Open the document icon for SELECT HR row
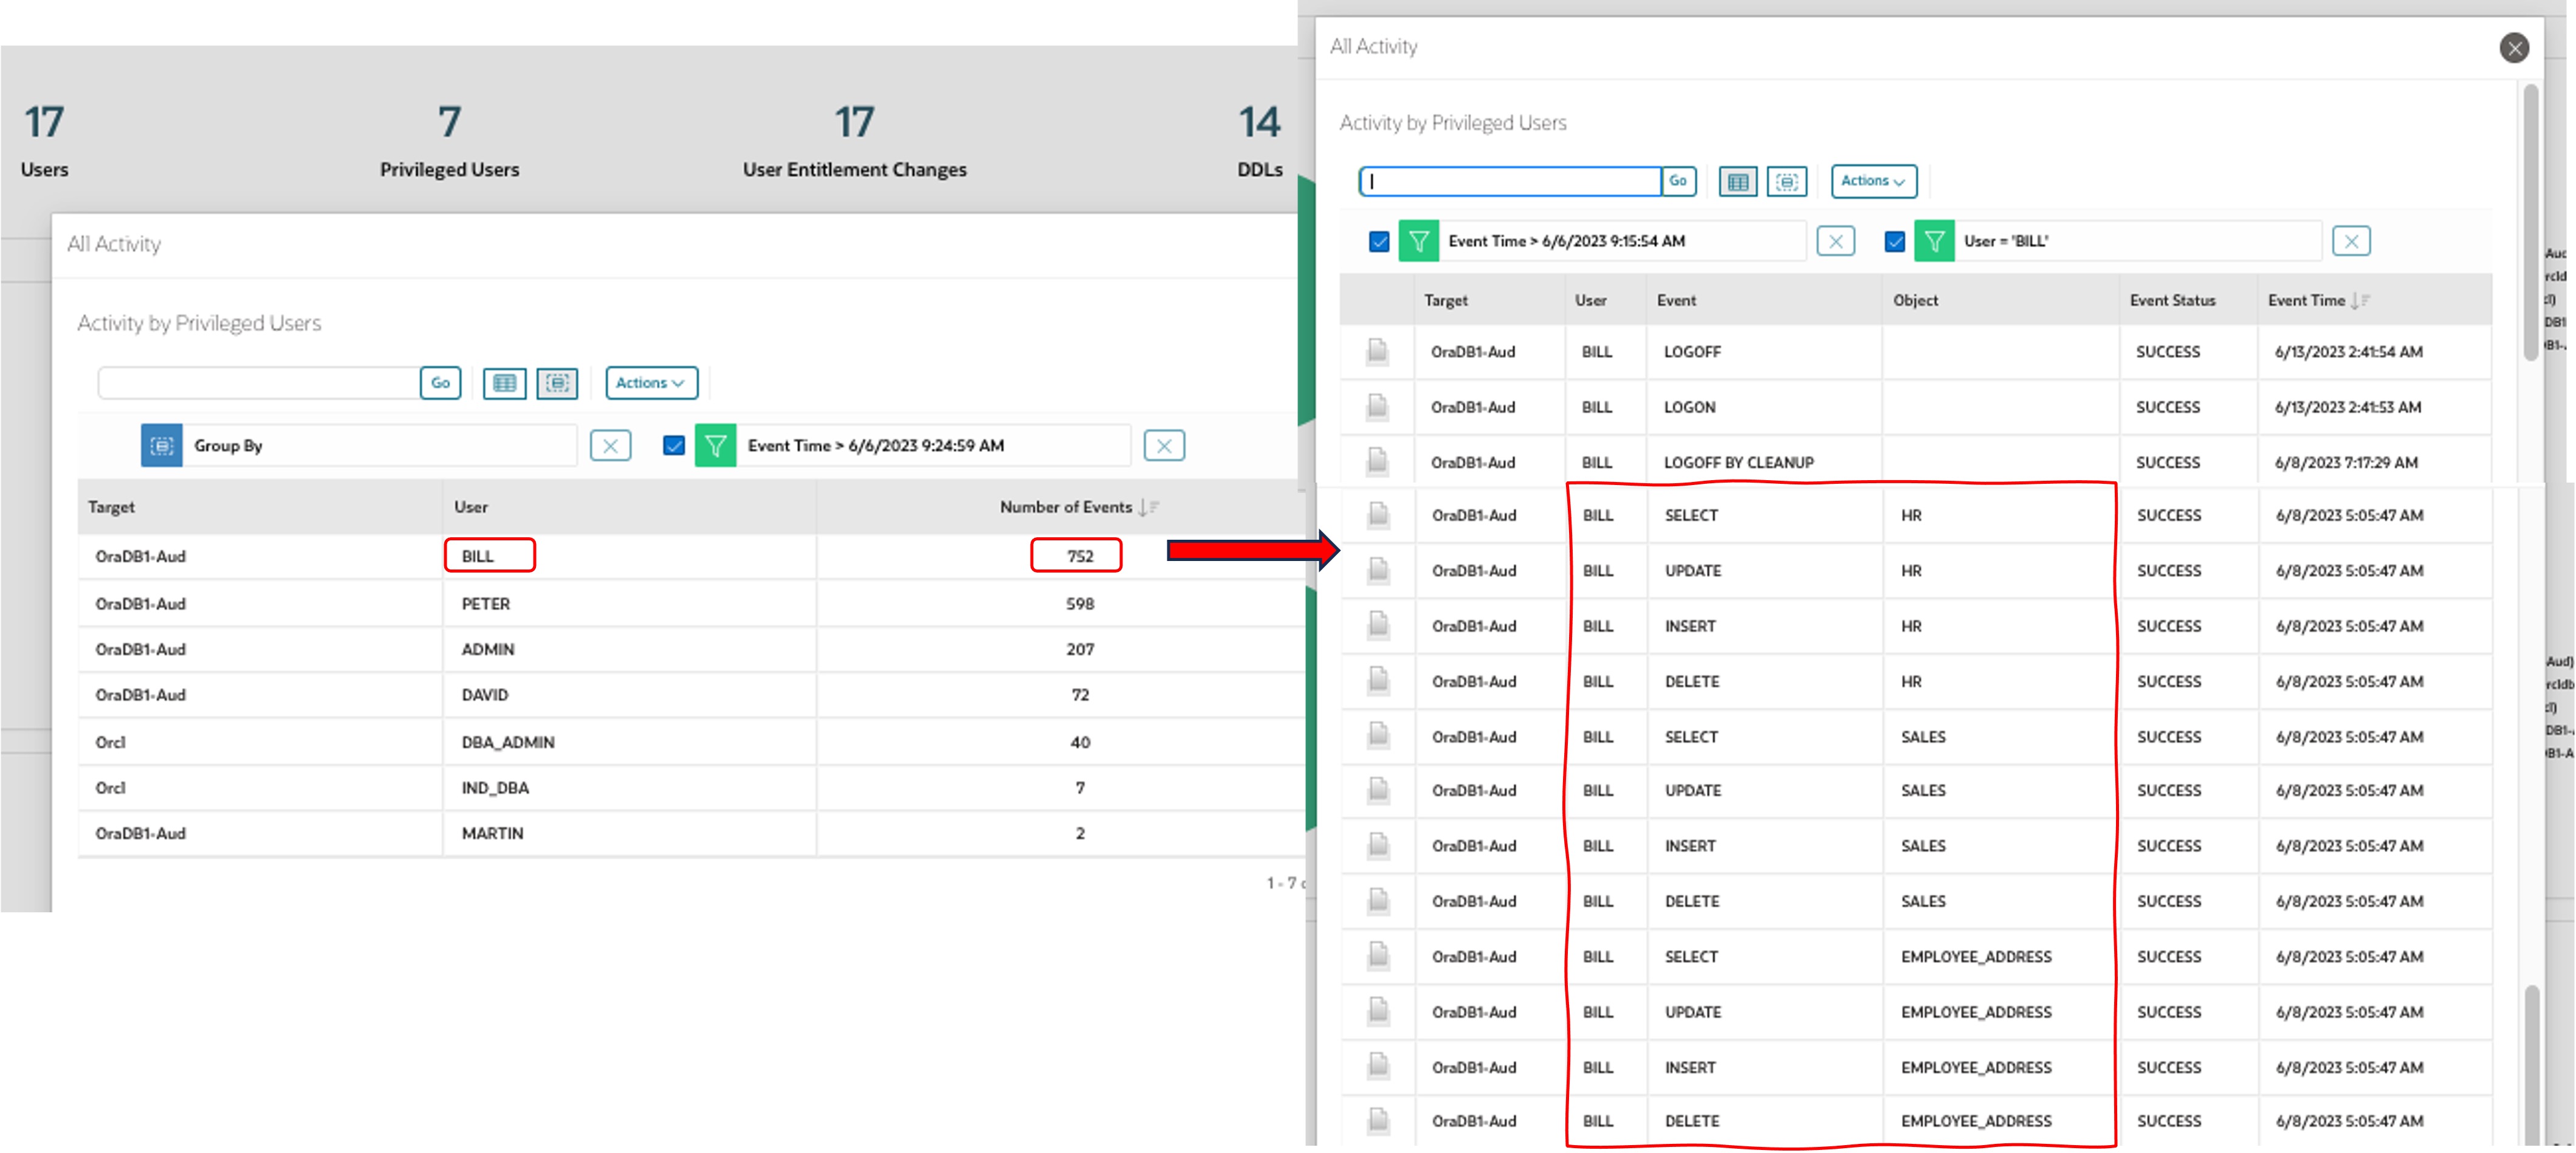This screenshot has width=2576, height=1153. [x=1379, y=515]
